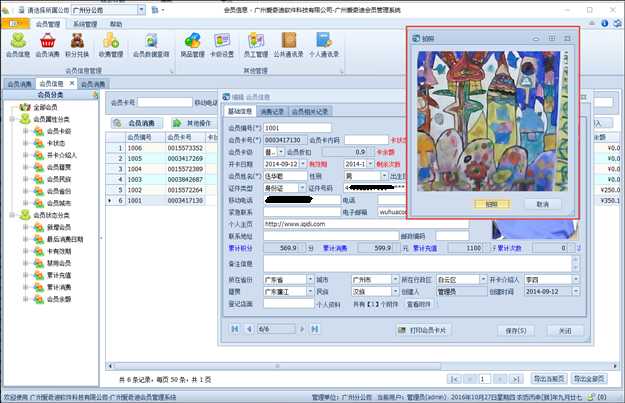This screenshot has width=625, height=403.
Task: Expand the 会员卡级 tree node
Action: (x=26, y=131)
